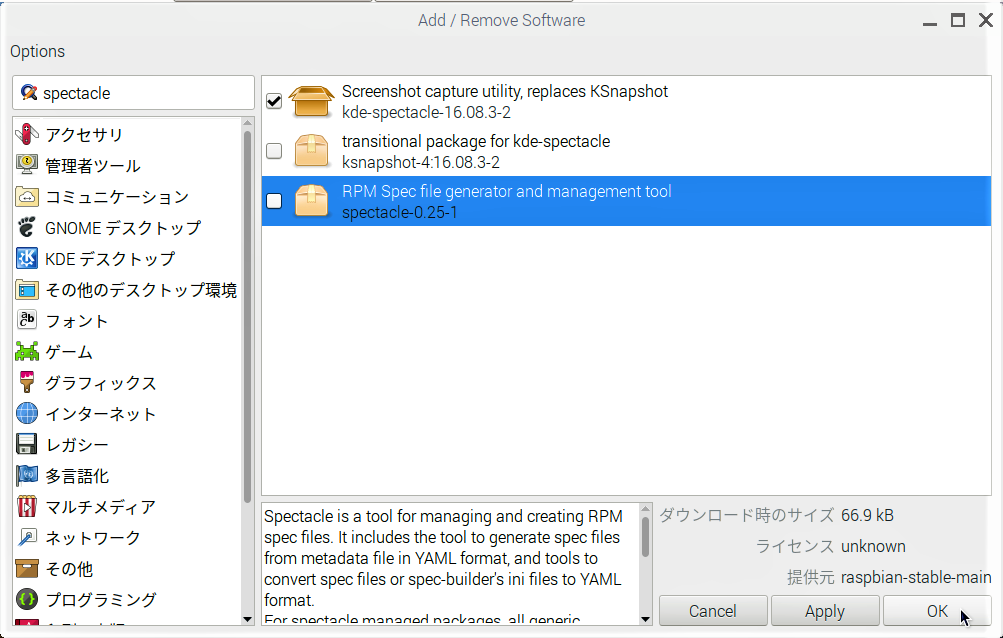Select the KDE デスクトップ category label
Image resolution: width=1003 pixels, height=638 pixels.
pos(110,259)
